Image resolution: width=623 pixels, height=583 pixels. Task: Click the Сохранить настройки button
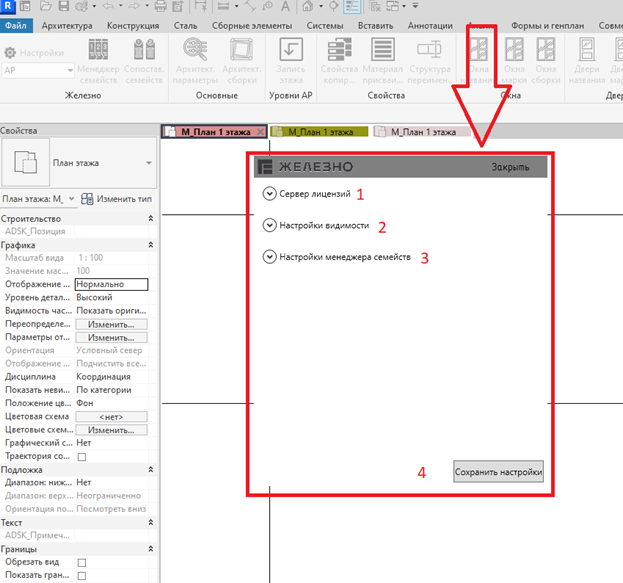point(498,472)
